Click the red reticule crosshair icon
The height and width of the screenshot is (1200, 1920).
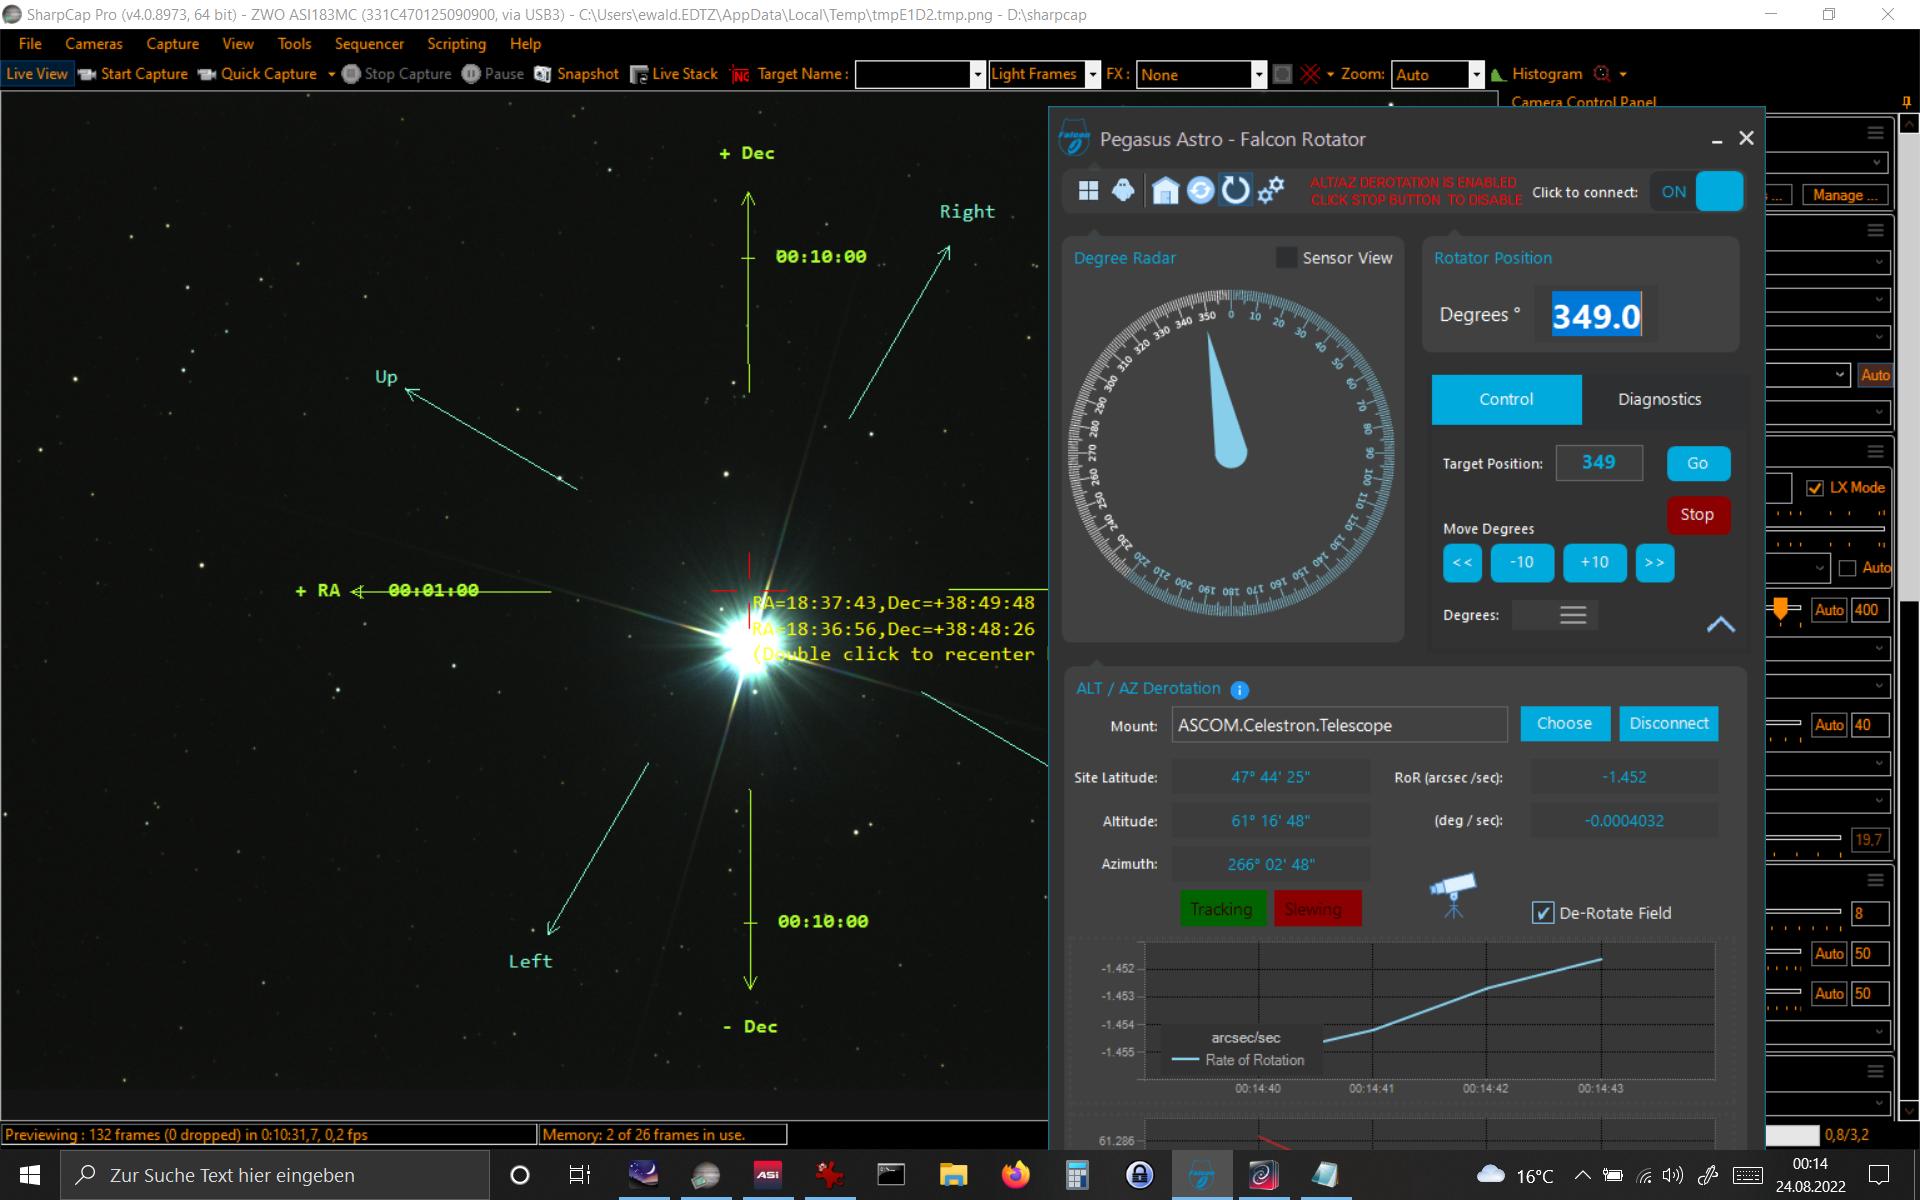tap(1311, 74)
